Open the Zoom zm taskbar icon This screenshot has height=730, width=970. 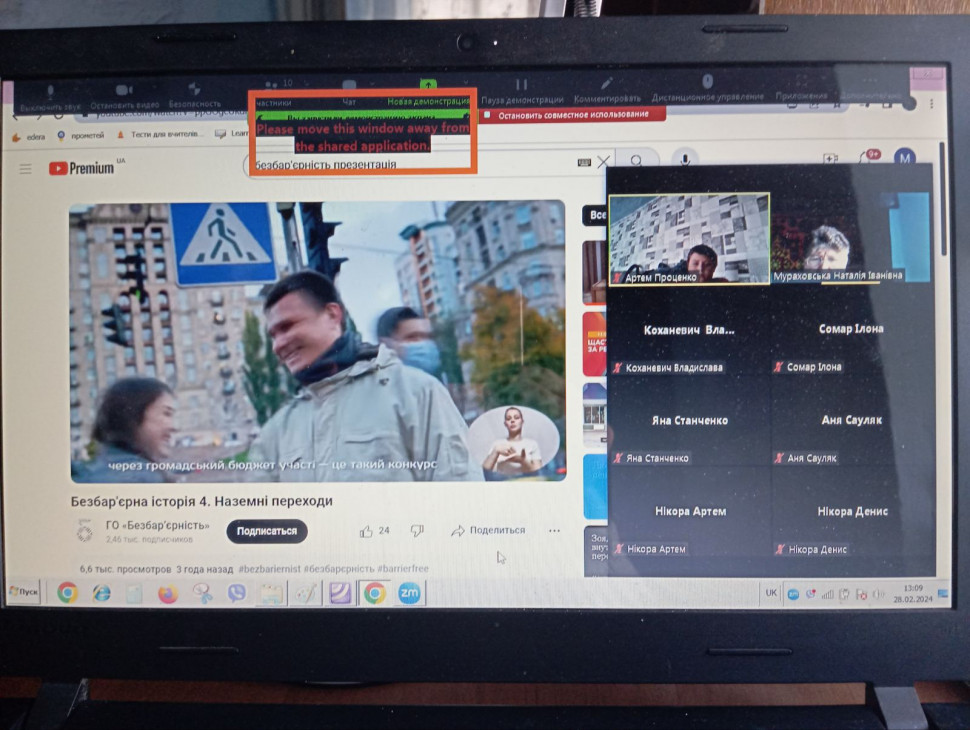tap(409, 593)
